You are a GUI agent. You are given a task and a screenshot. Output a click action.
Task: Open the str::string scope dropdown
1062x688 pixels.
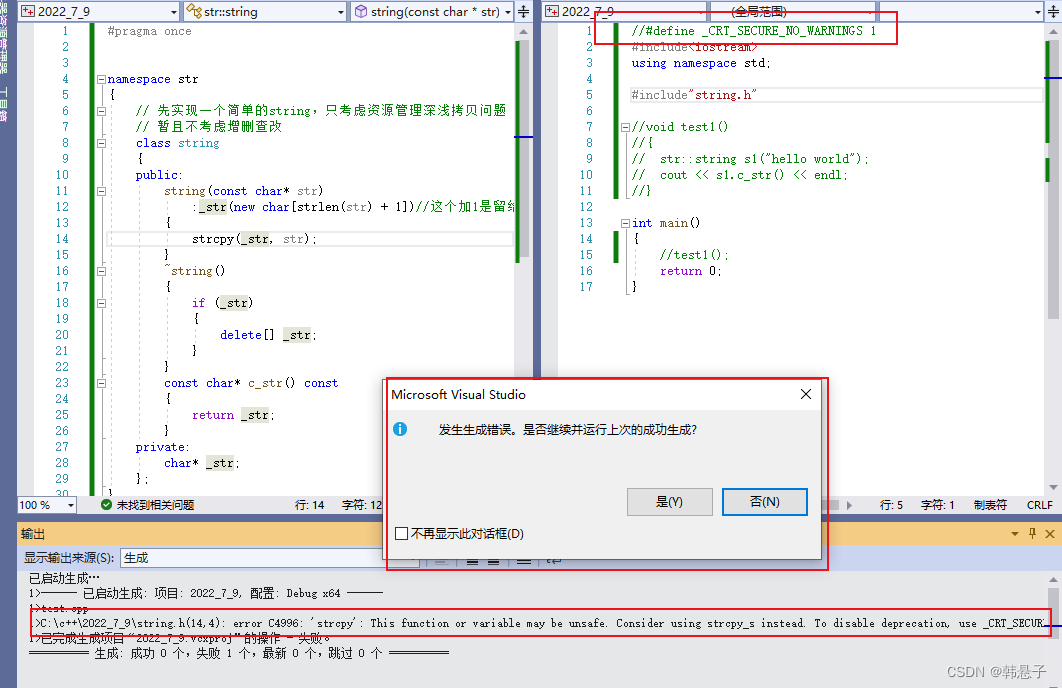coord(266,12)
